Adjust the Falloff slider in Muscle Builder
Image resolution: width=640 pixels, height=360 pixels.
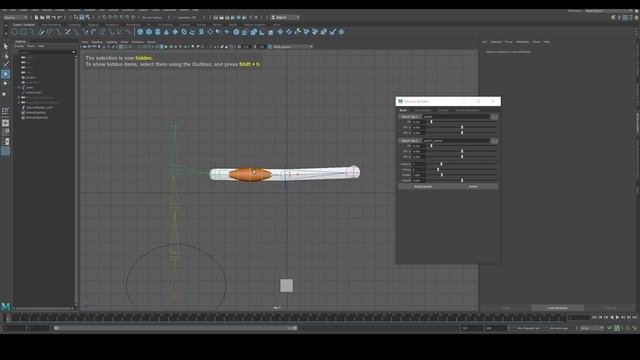(462, 180)
